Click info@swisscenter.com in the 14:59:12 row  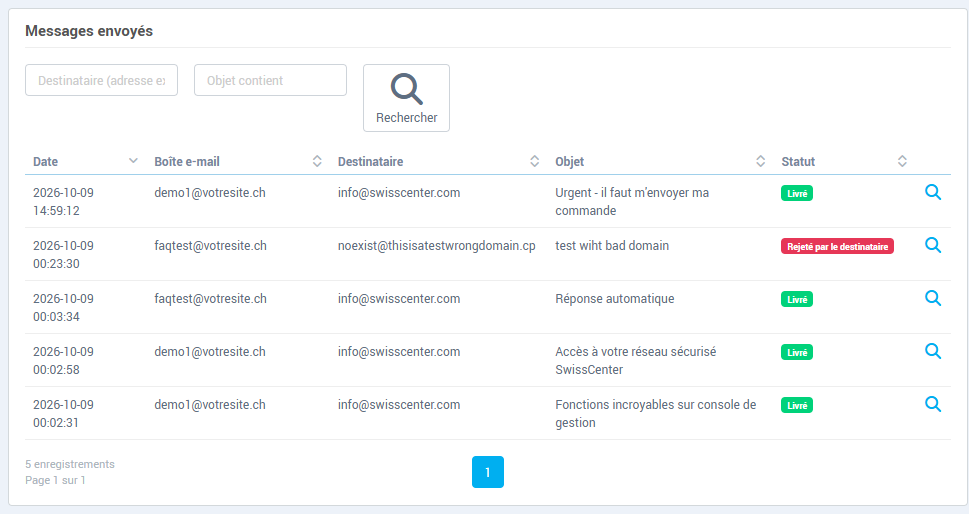pos(399,193)
